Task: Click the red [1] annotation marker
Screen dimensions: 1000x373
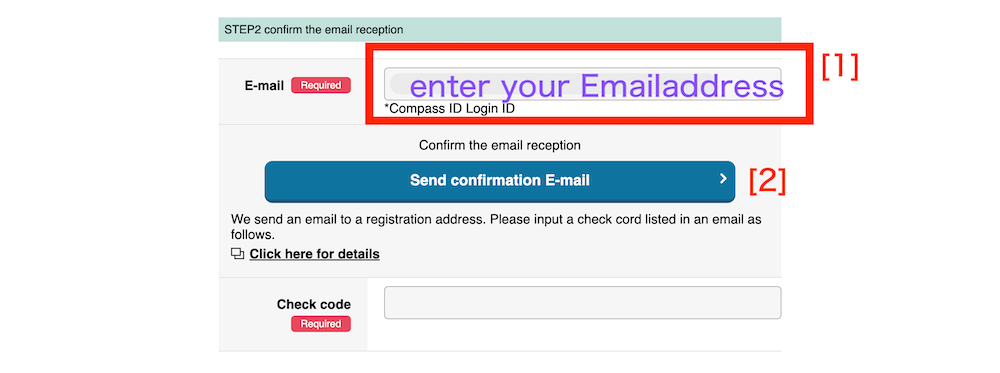Action: click(840, 66)
